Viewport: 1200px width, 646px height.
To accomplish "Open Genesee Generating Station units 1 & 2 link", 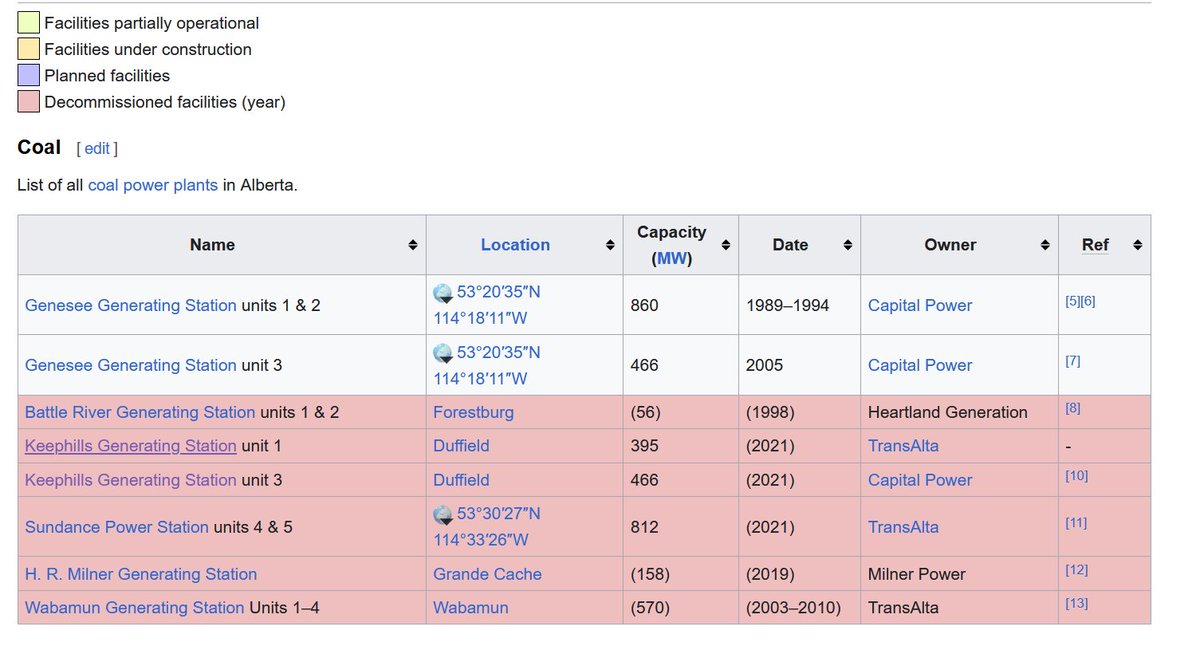I will pyautogui.click(x=131, y=305).
